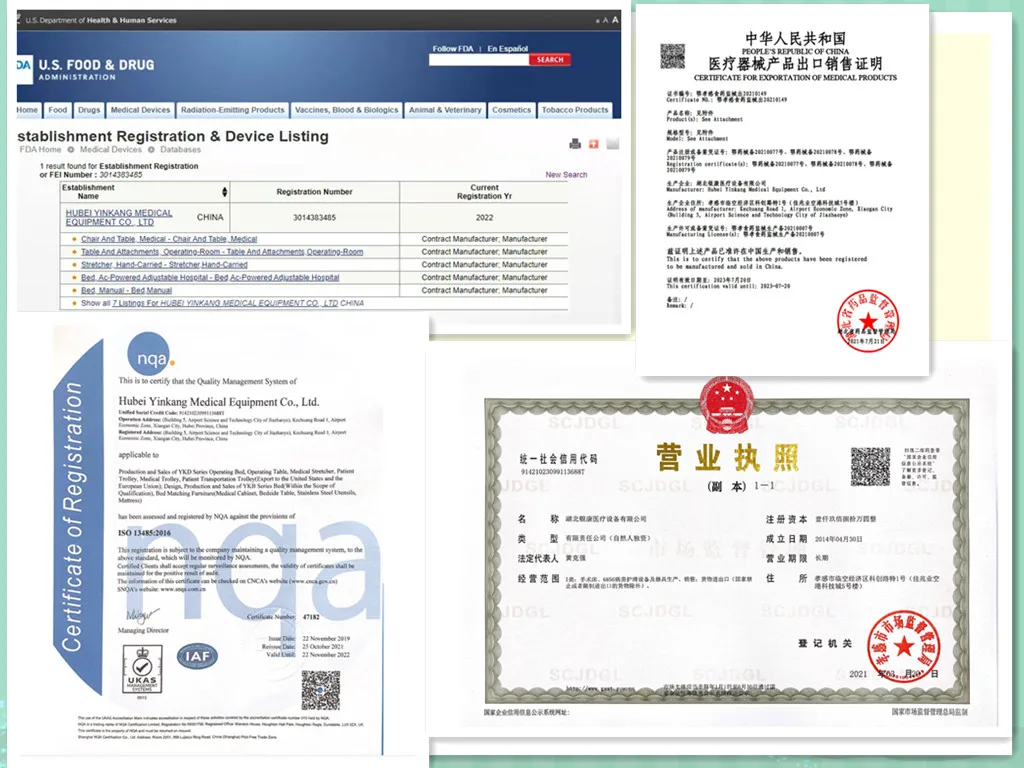Screen dimensions: 1024x768
Task: Click the Certificate Number 47182 value
Action: click(x=311, y=616)
